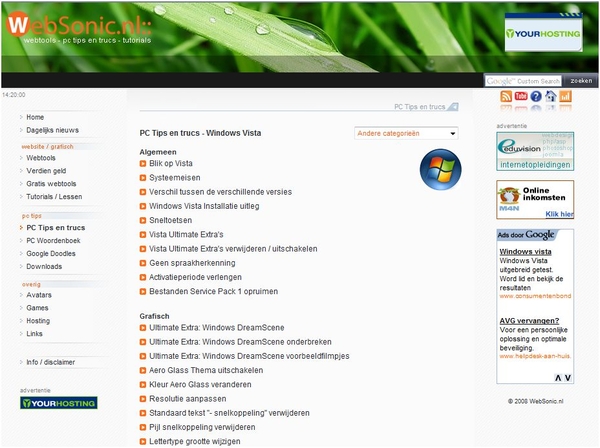Open Info / disclaimer page
Screen dimensions: 600x448
click(51, 362)
